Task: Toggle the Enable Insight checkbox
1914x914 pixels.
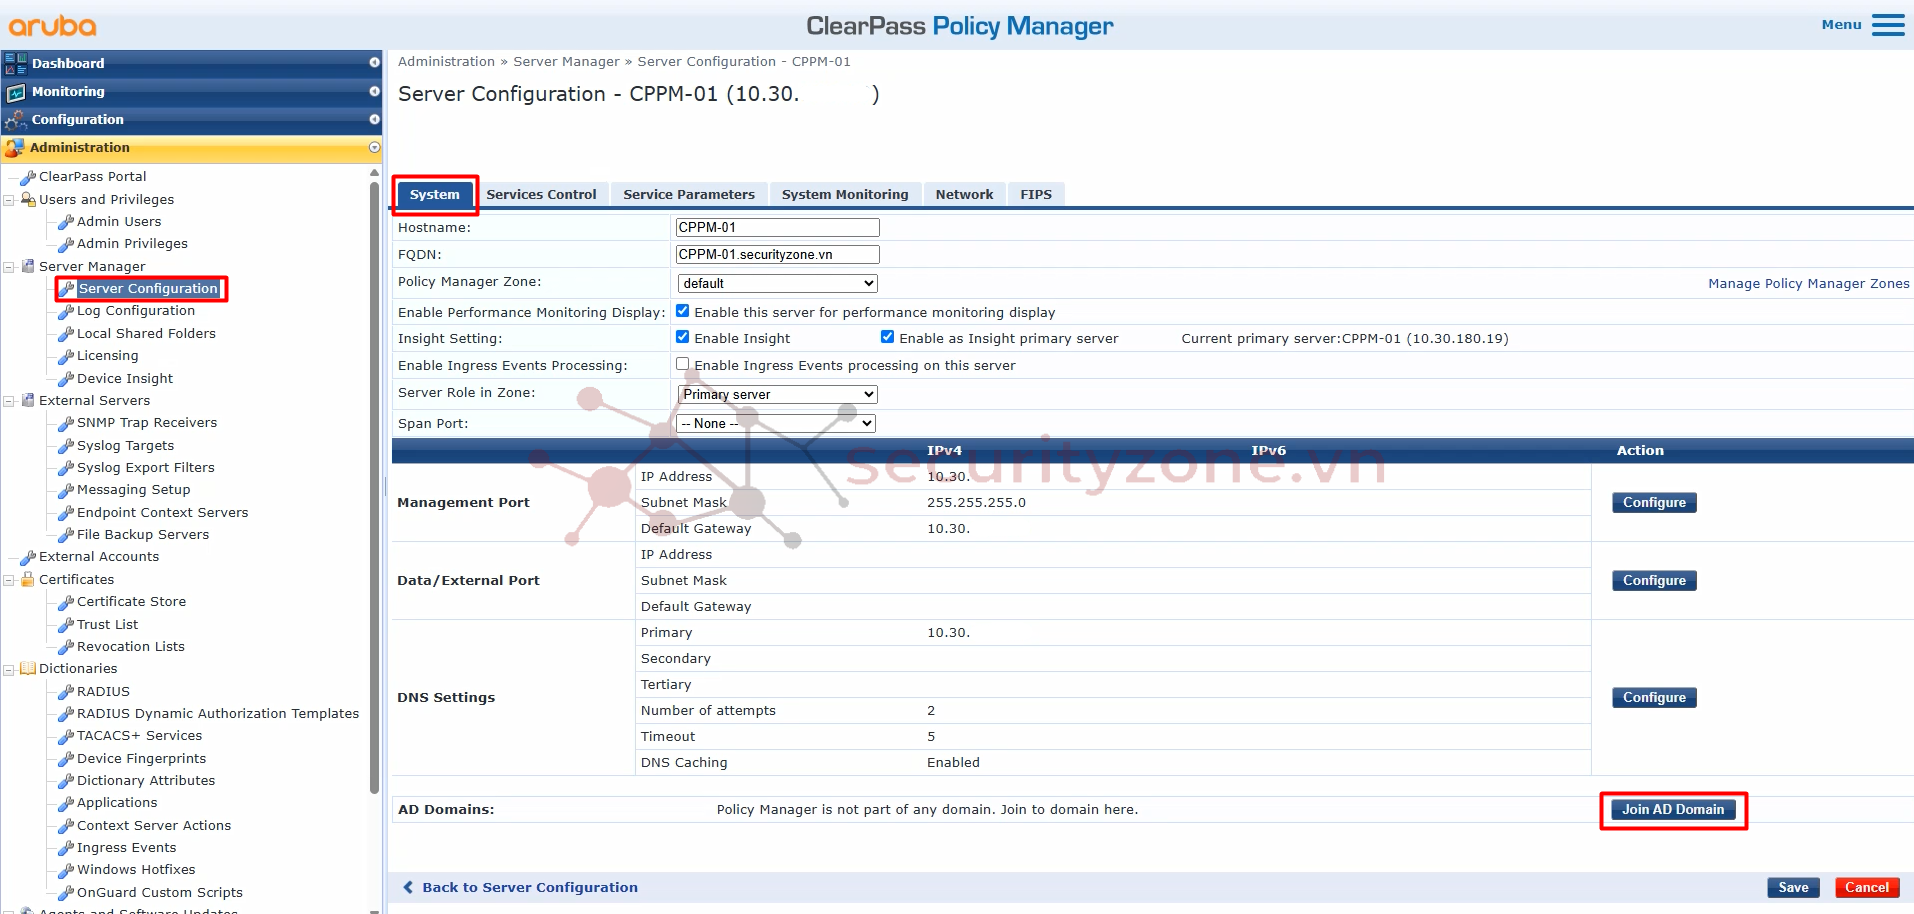Action: 683,337
